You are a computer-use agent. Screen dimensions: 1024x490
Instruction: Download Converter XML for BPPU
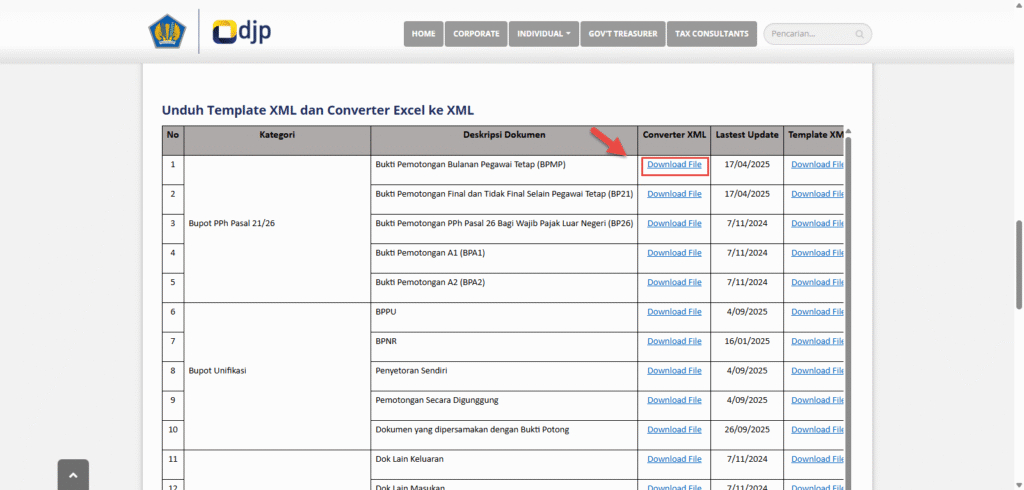click(674, 312)
